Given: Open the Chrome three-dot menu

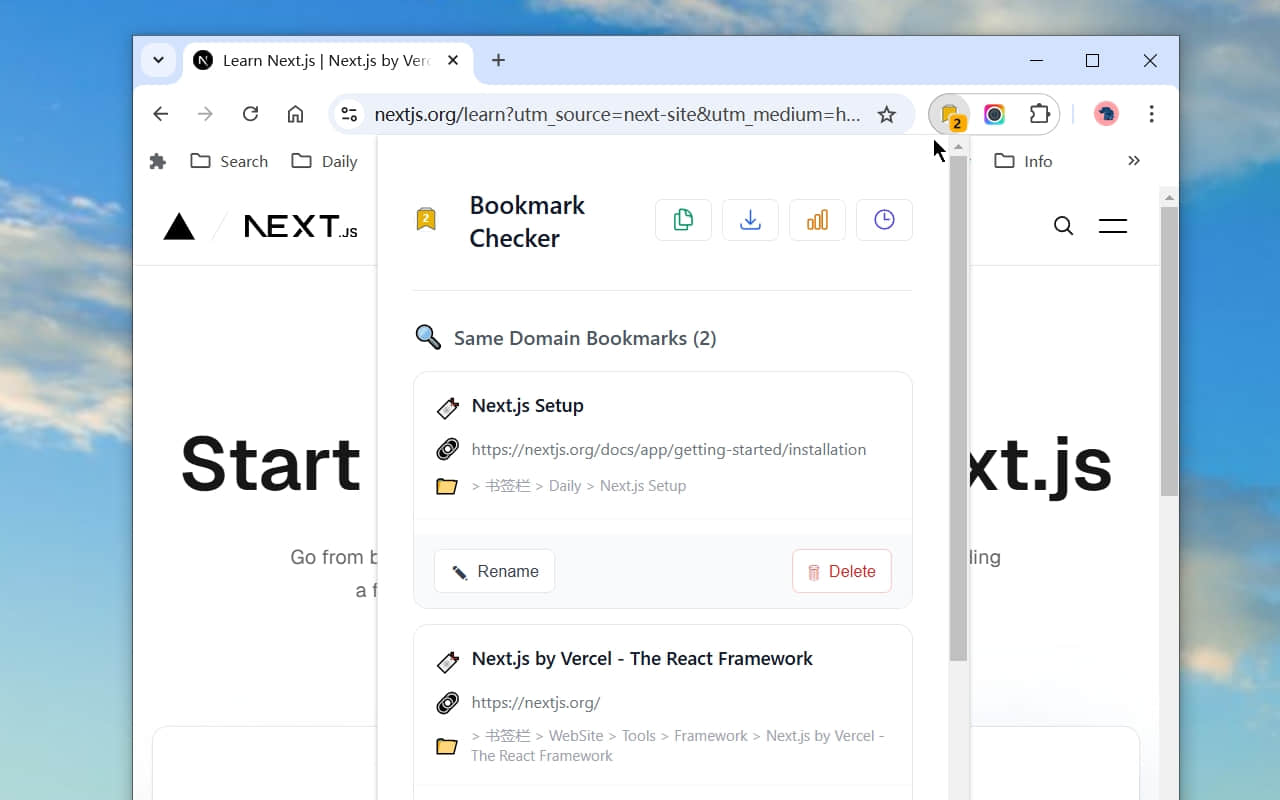Looking at the screenshot, I should pos(1151,114).
